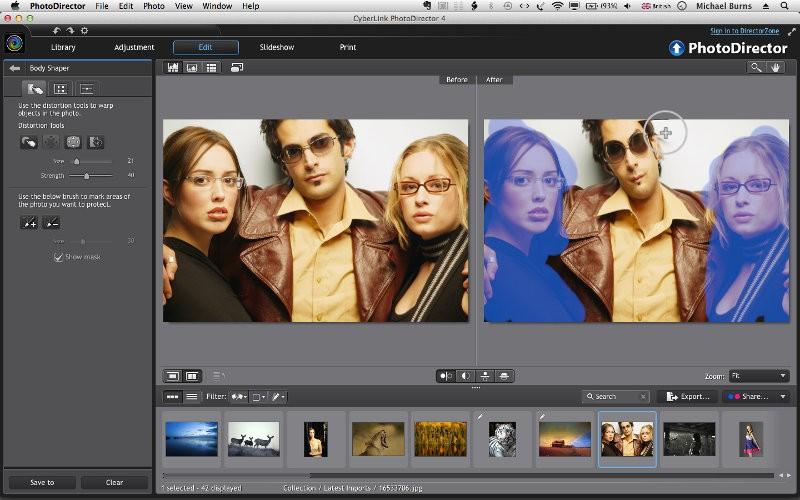Uncheck the Show mask checkbox

pyautogui.click(x=58, y=257)
